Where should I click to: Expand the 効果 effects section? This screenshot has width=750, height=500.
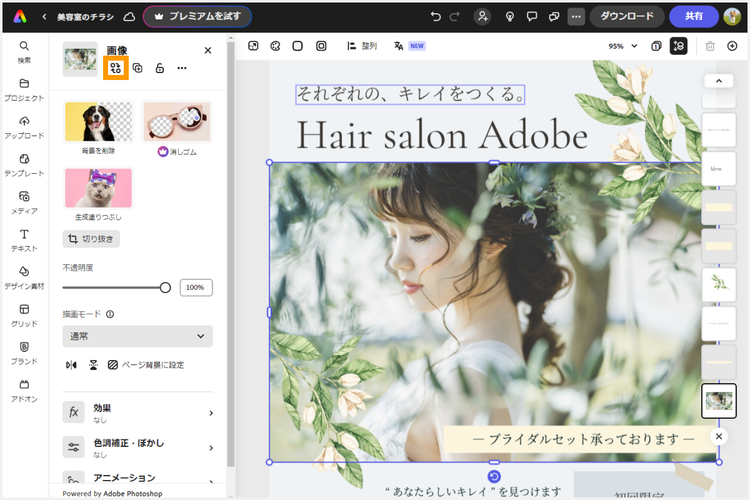point(138,413)
